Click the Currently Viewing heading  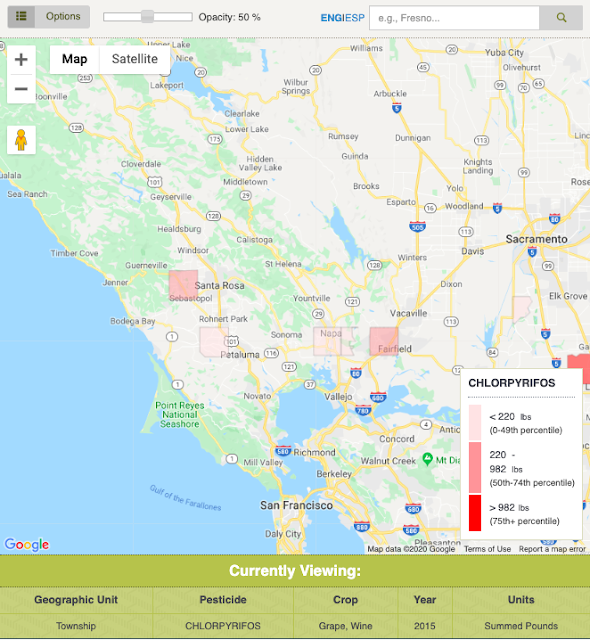point(295,571)
